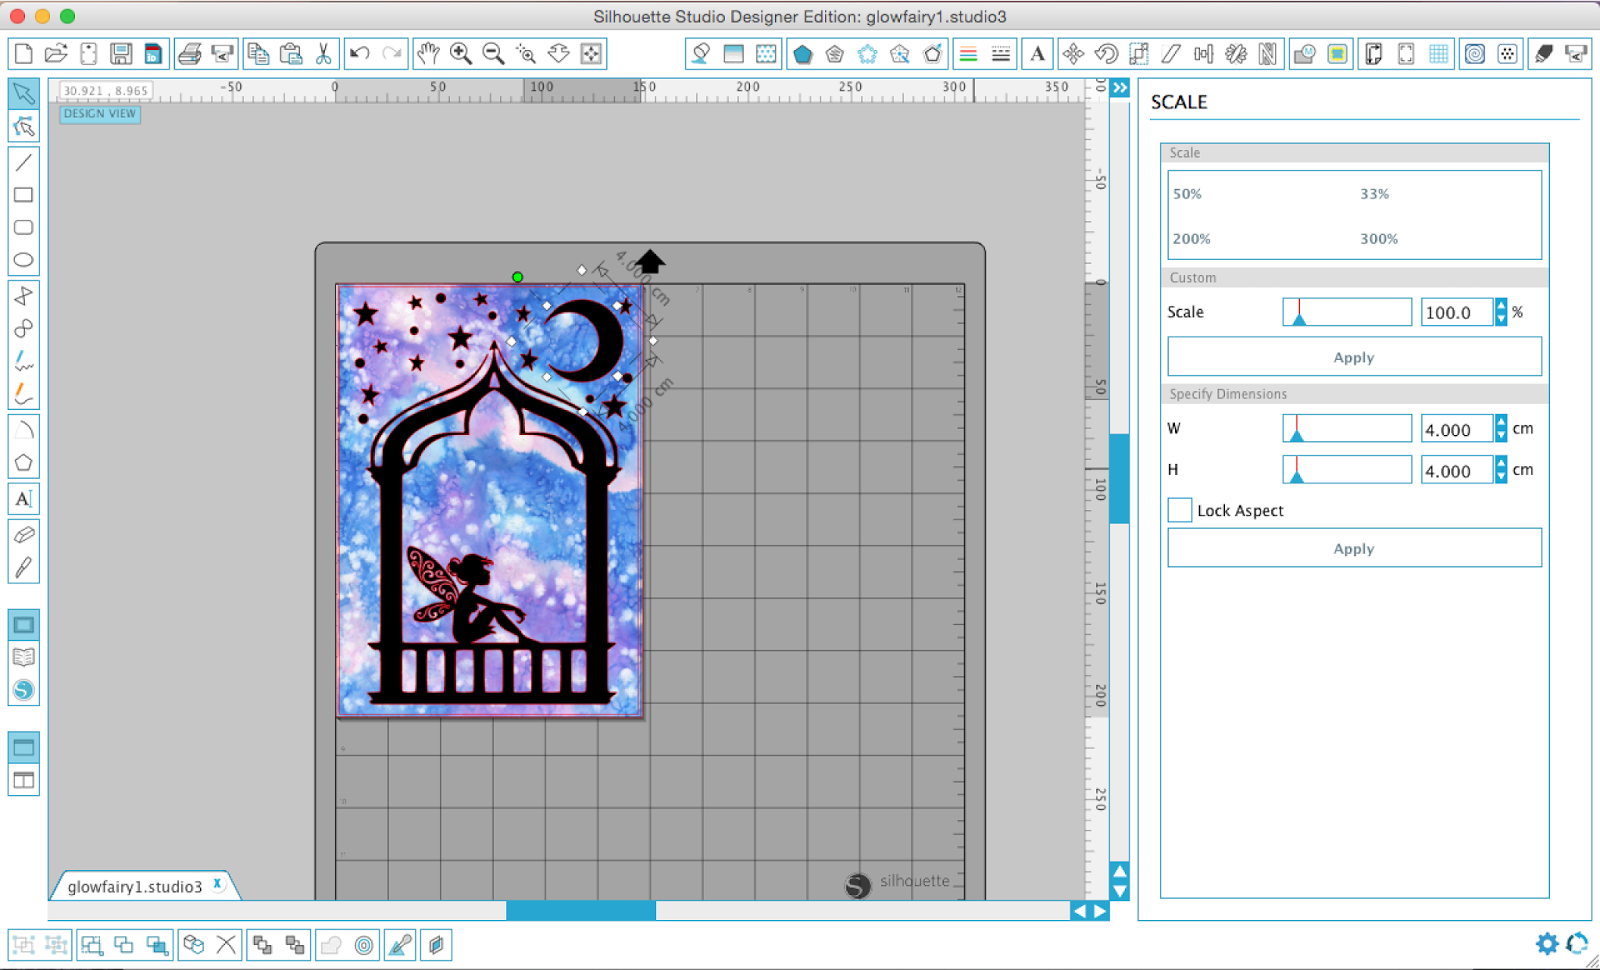Open the Grid settings panel
The height and width of the screenshot is (970, 1600).
pos(1439,54)
